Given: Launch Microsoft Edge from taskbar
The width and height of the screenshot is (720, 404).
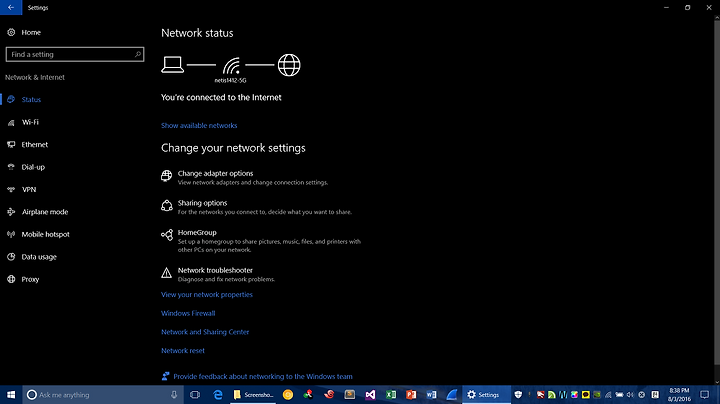Looking at the screenshot, I should [218, 395].
